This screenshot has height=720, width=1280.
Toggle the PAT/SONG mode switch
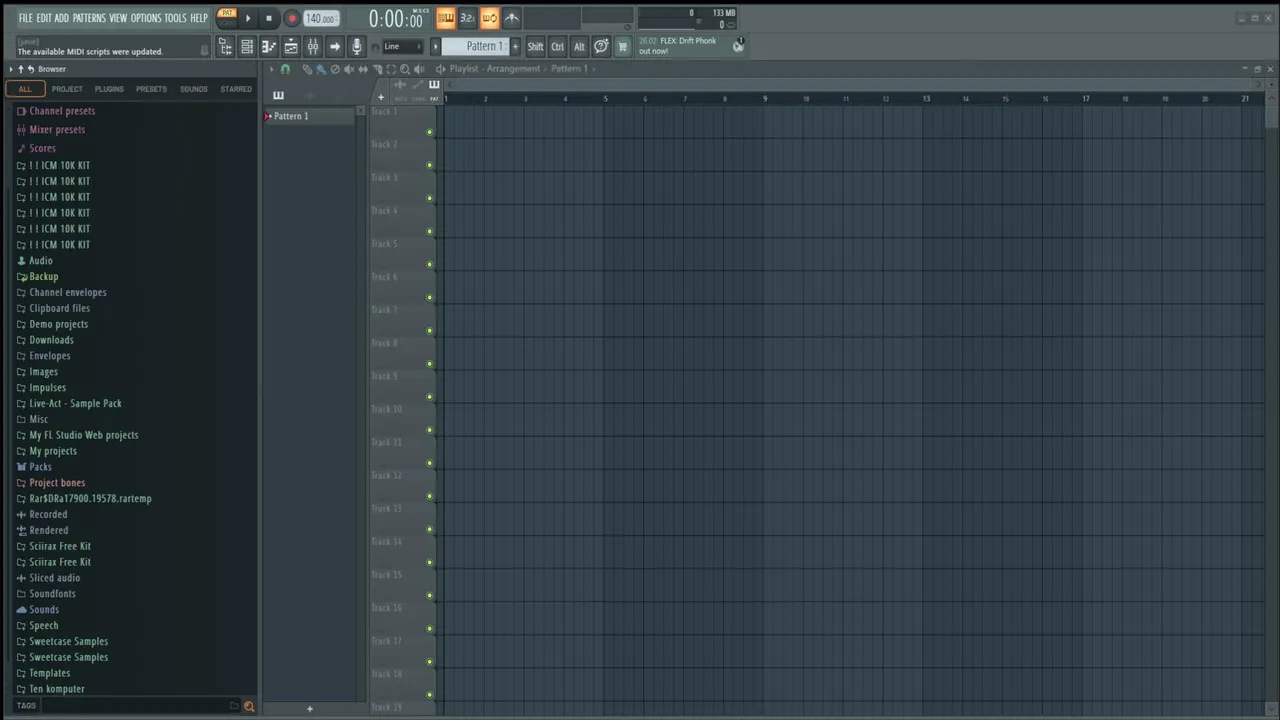[227, 18]
